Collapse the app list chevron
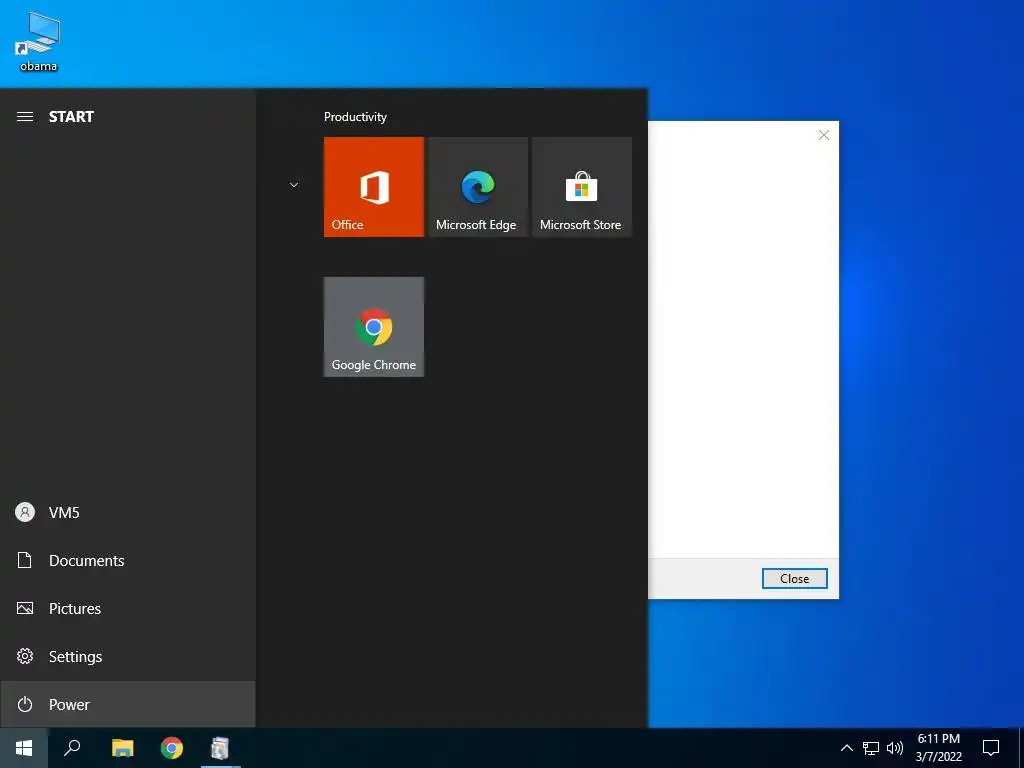 click(294, 185)
